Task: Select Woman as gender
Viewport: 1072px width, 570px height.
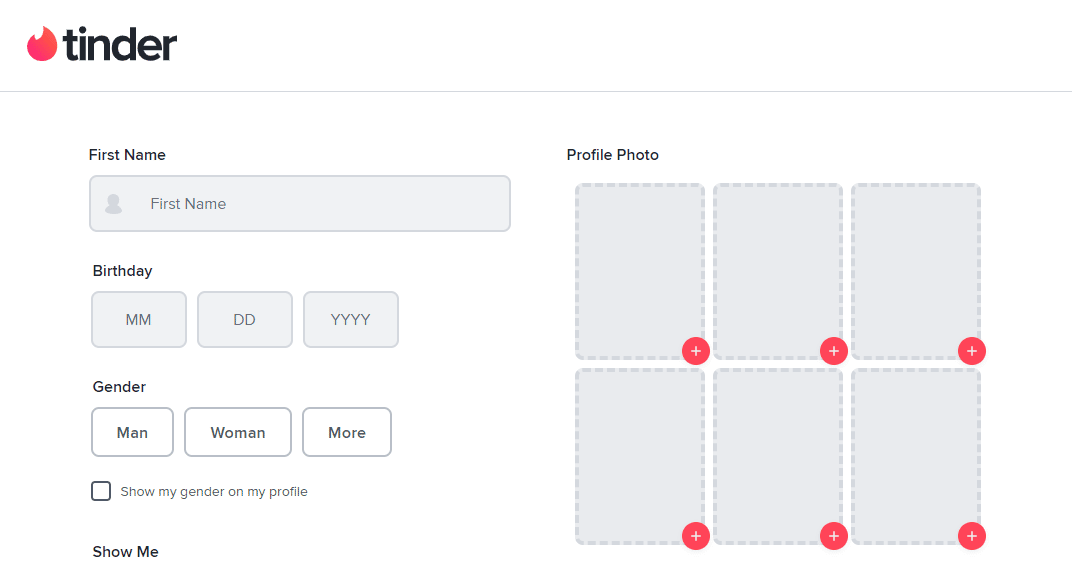Action: [238, 432]
